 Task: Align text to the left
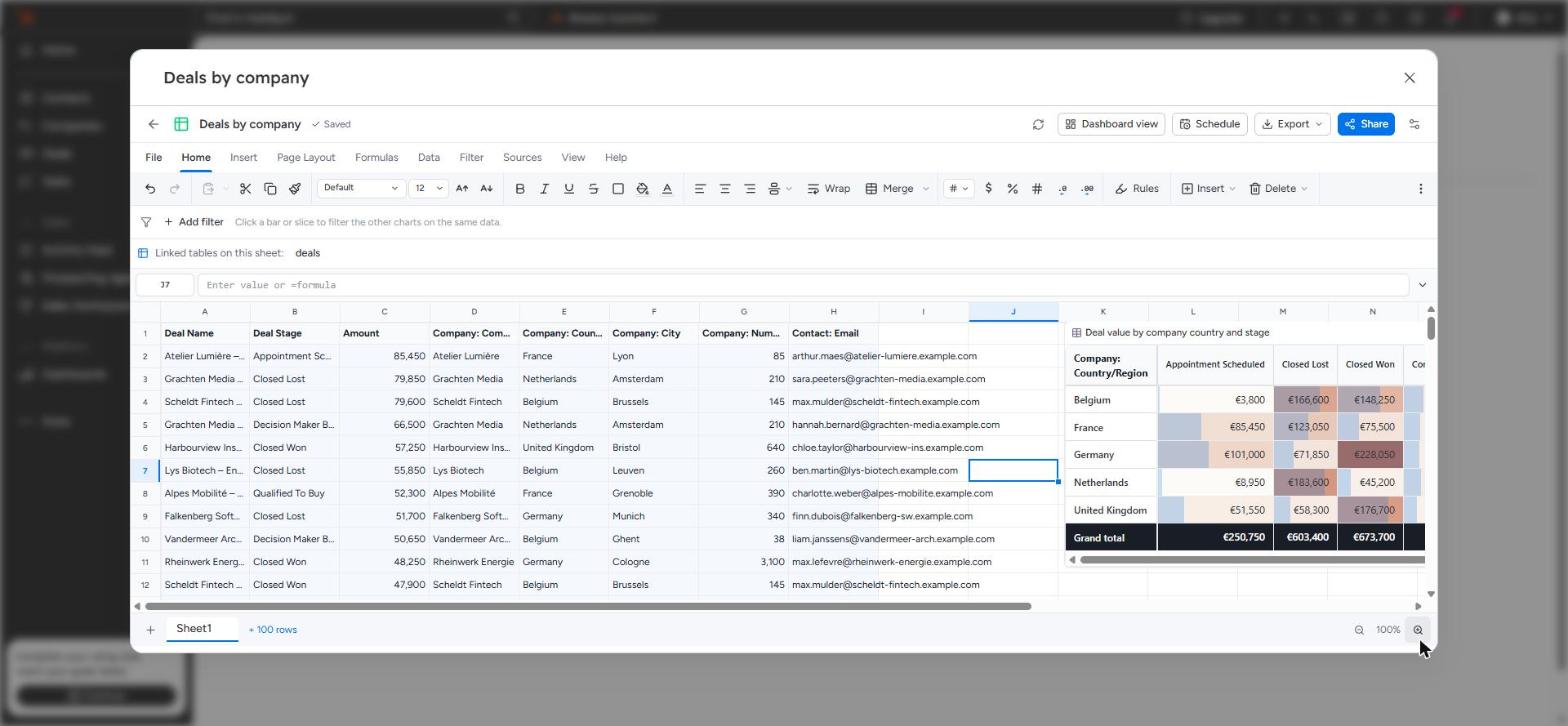coord(700,189)
